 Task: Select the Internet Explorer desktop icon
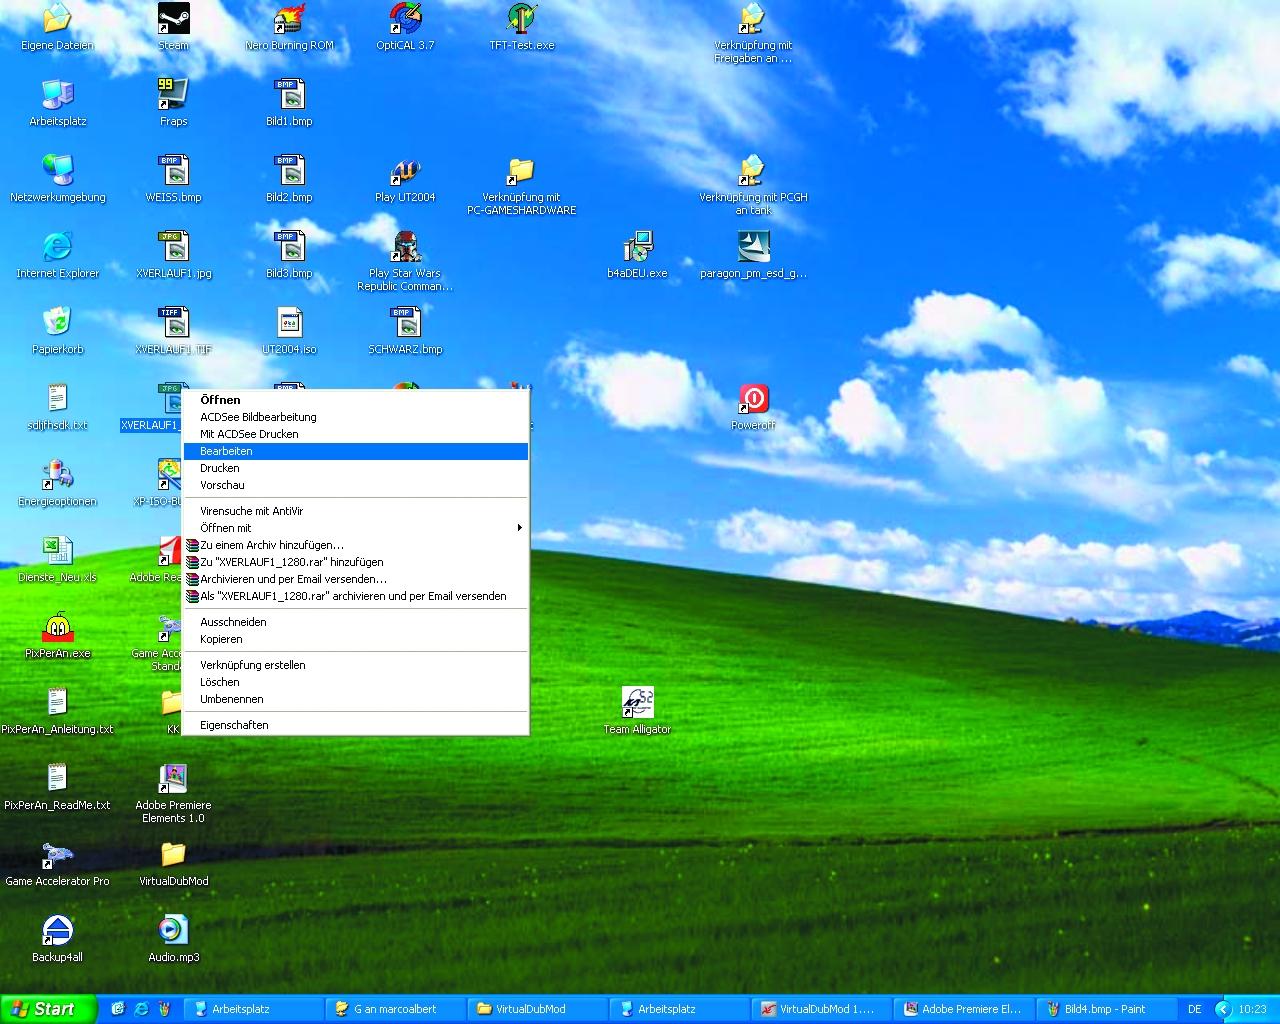point(57,247)
